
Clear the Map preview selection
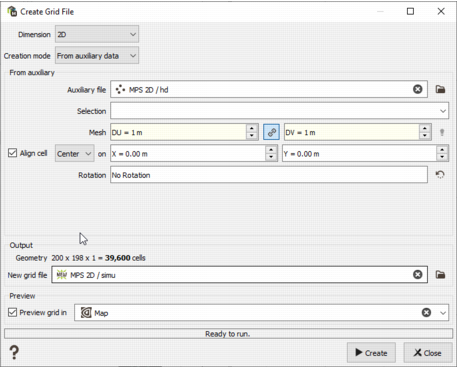(426, 313)
